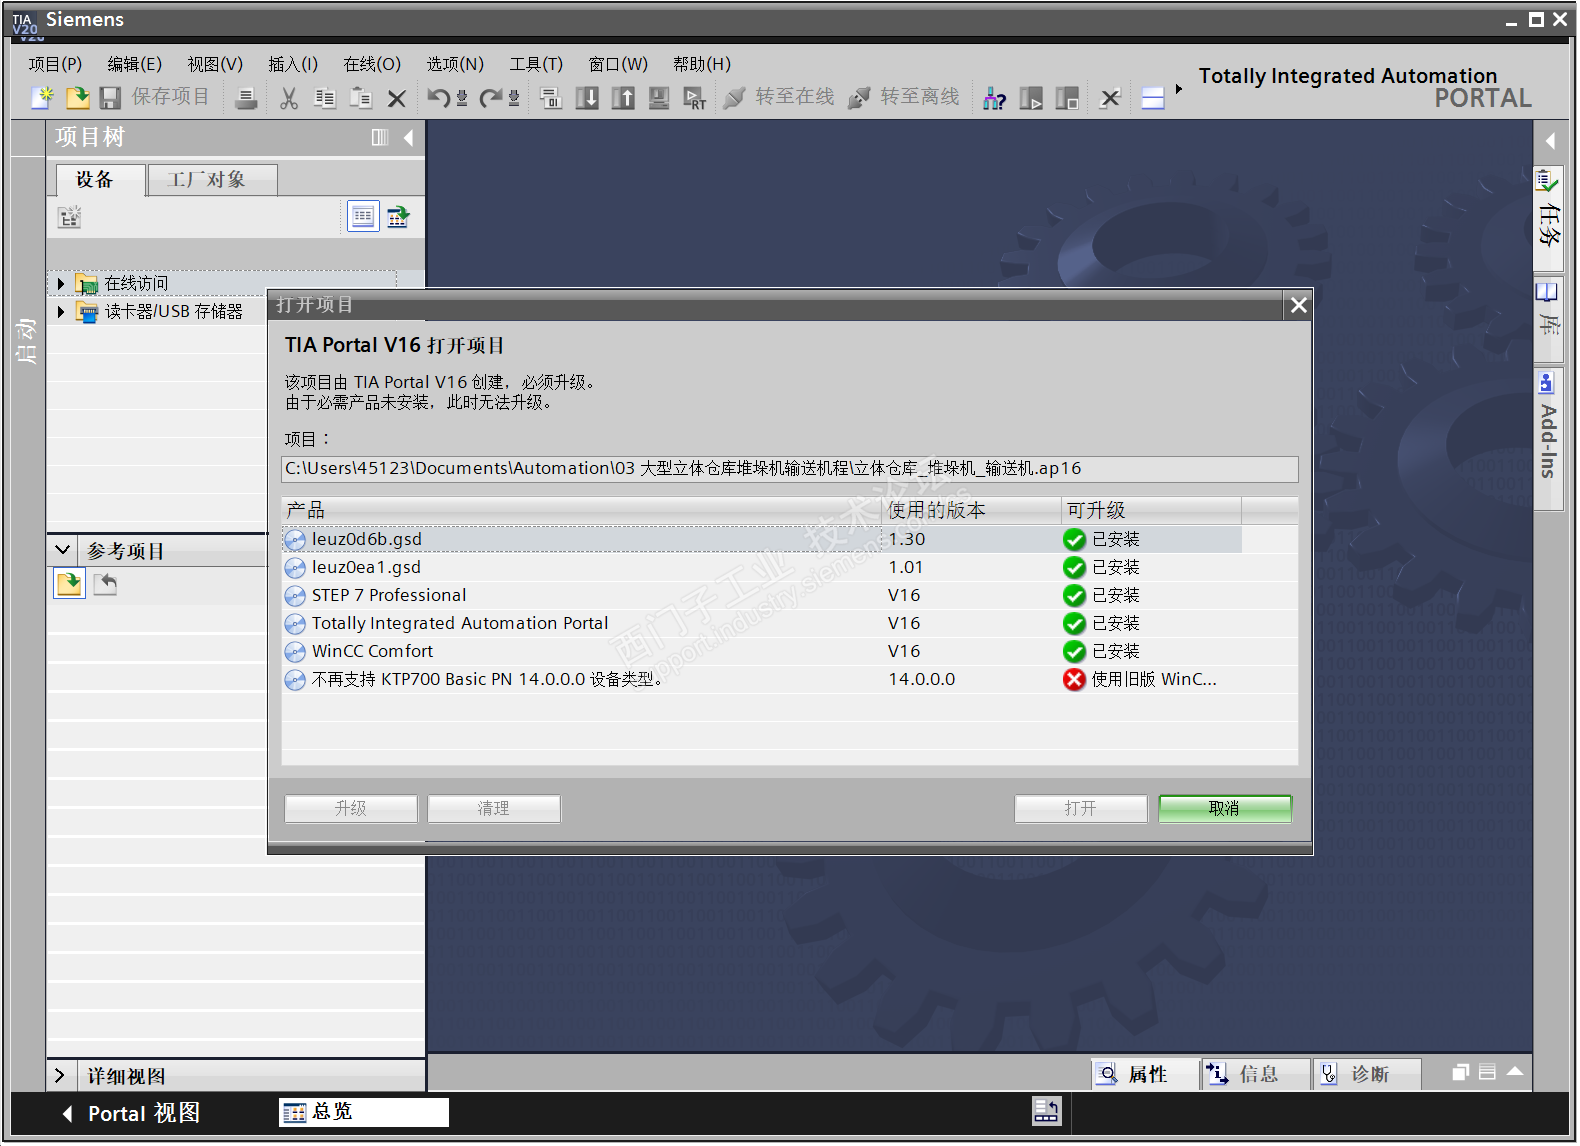Screen dimensions: 1580x1146
Task: Expand the inspector window up arrow
Action: coord(1515,1072)
